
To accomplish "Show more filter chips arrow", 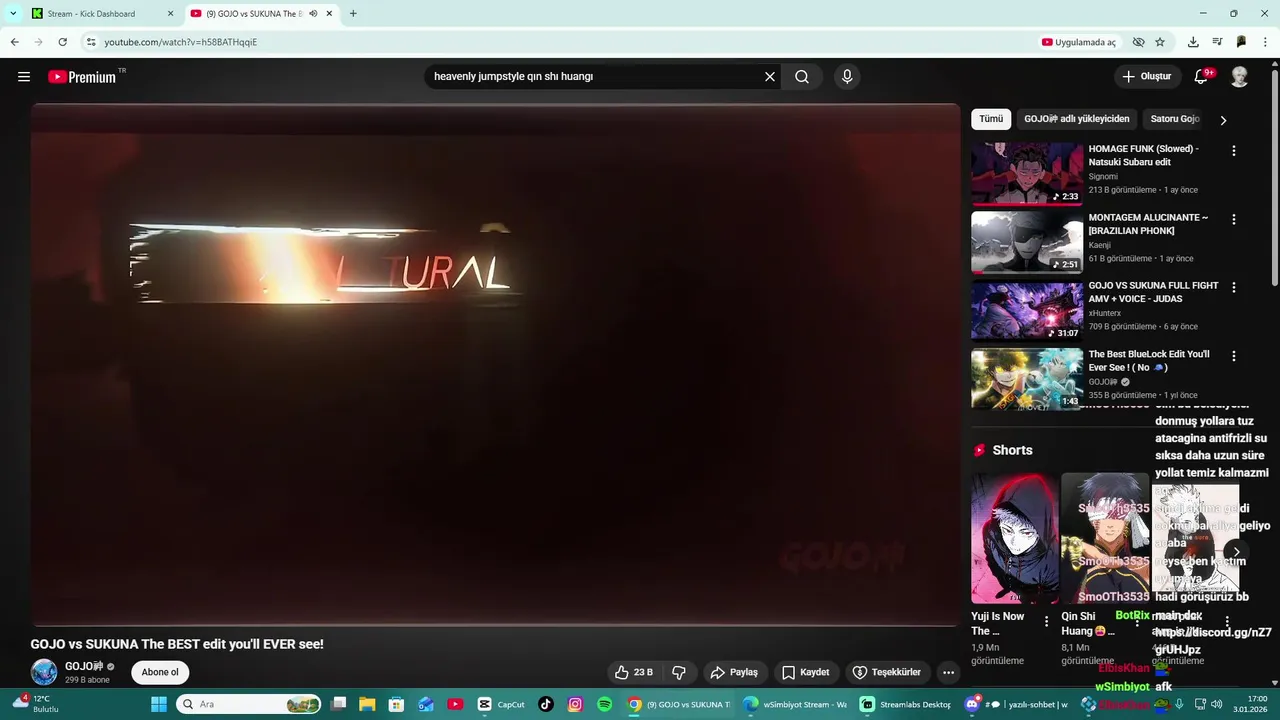I will (1223, 120).
